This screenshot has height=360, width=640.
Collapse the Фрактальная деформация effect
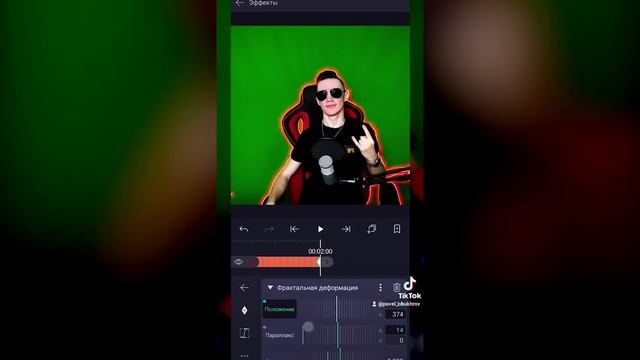(x=270, y=288)
